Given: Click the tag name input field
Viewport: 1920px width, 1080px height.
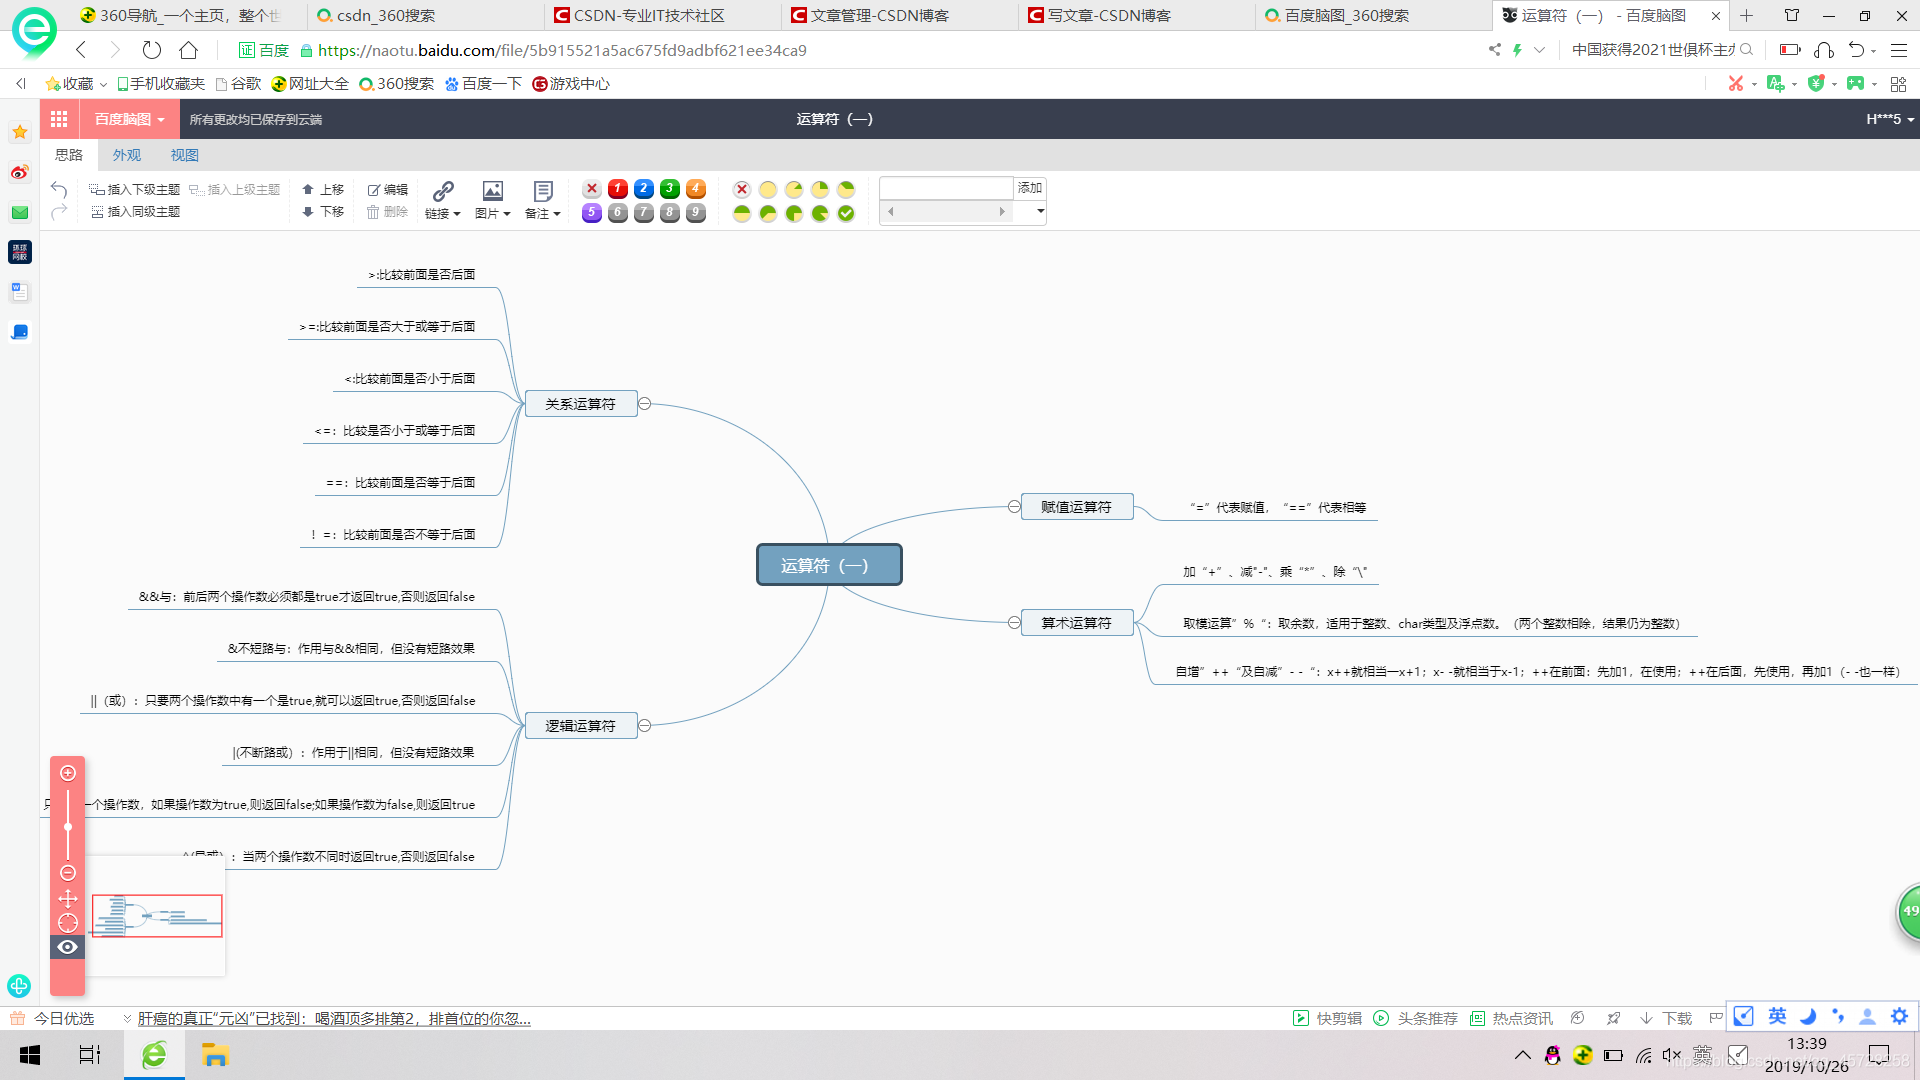Looking at the screenshot, I should pos(946,188).
